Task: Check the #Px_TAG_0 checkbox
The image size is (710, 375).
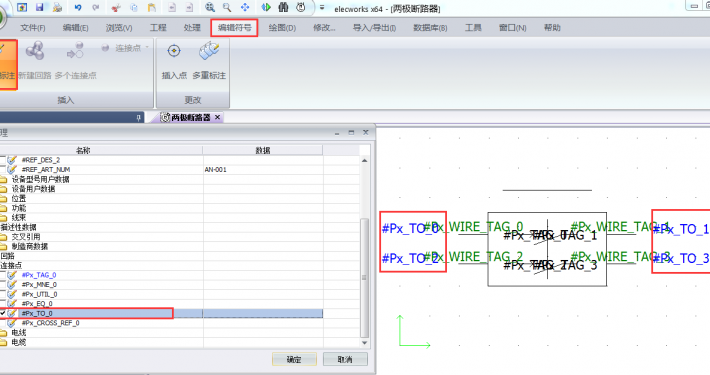Action: tap(3, 275)
